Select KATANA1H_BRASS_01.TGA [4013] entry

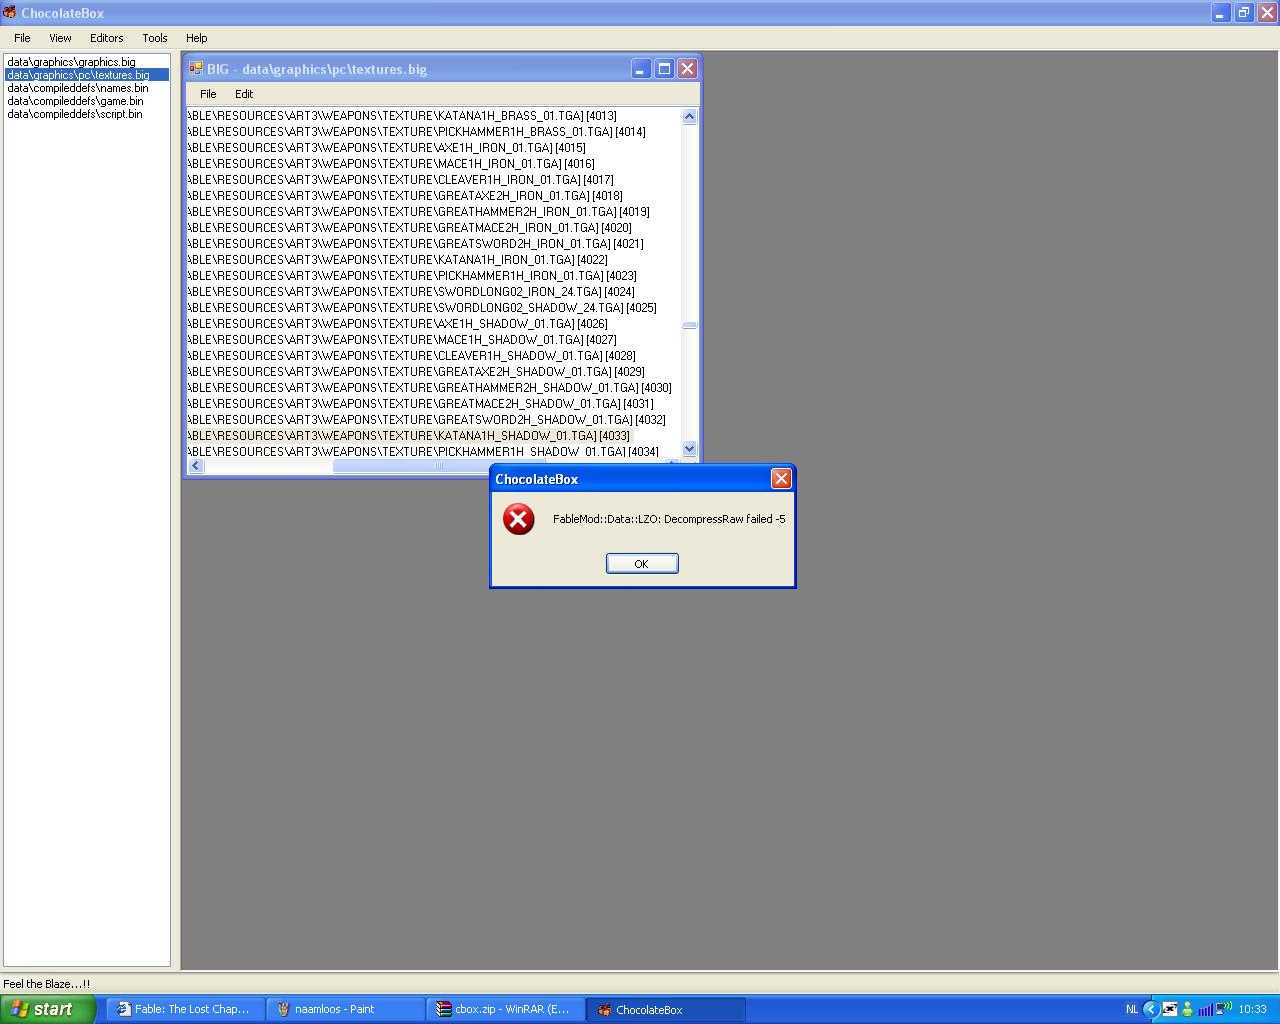pyautogui.click(x=402, y=116)
